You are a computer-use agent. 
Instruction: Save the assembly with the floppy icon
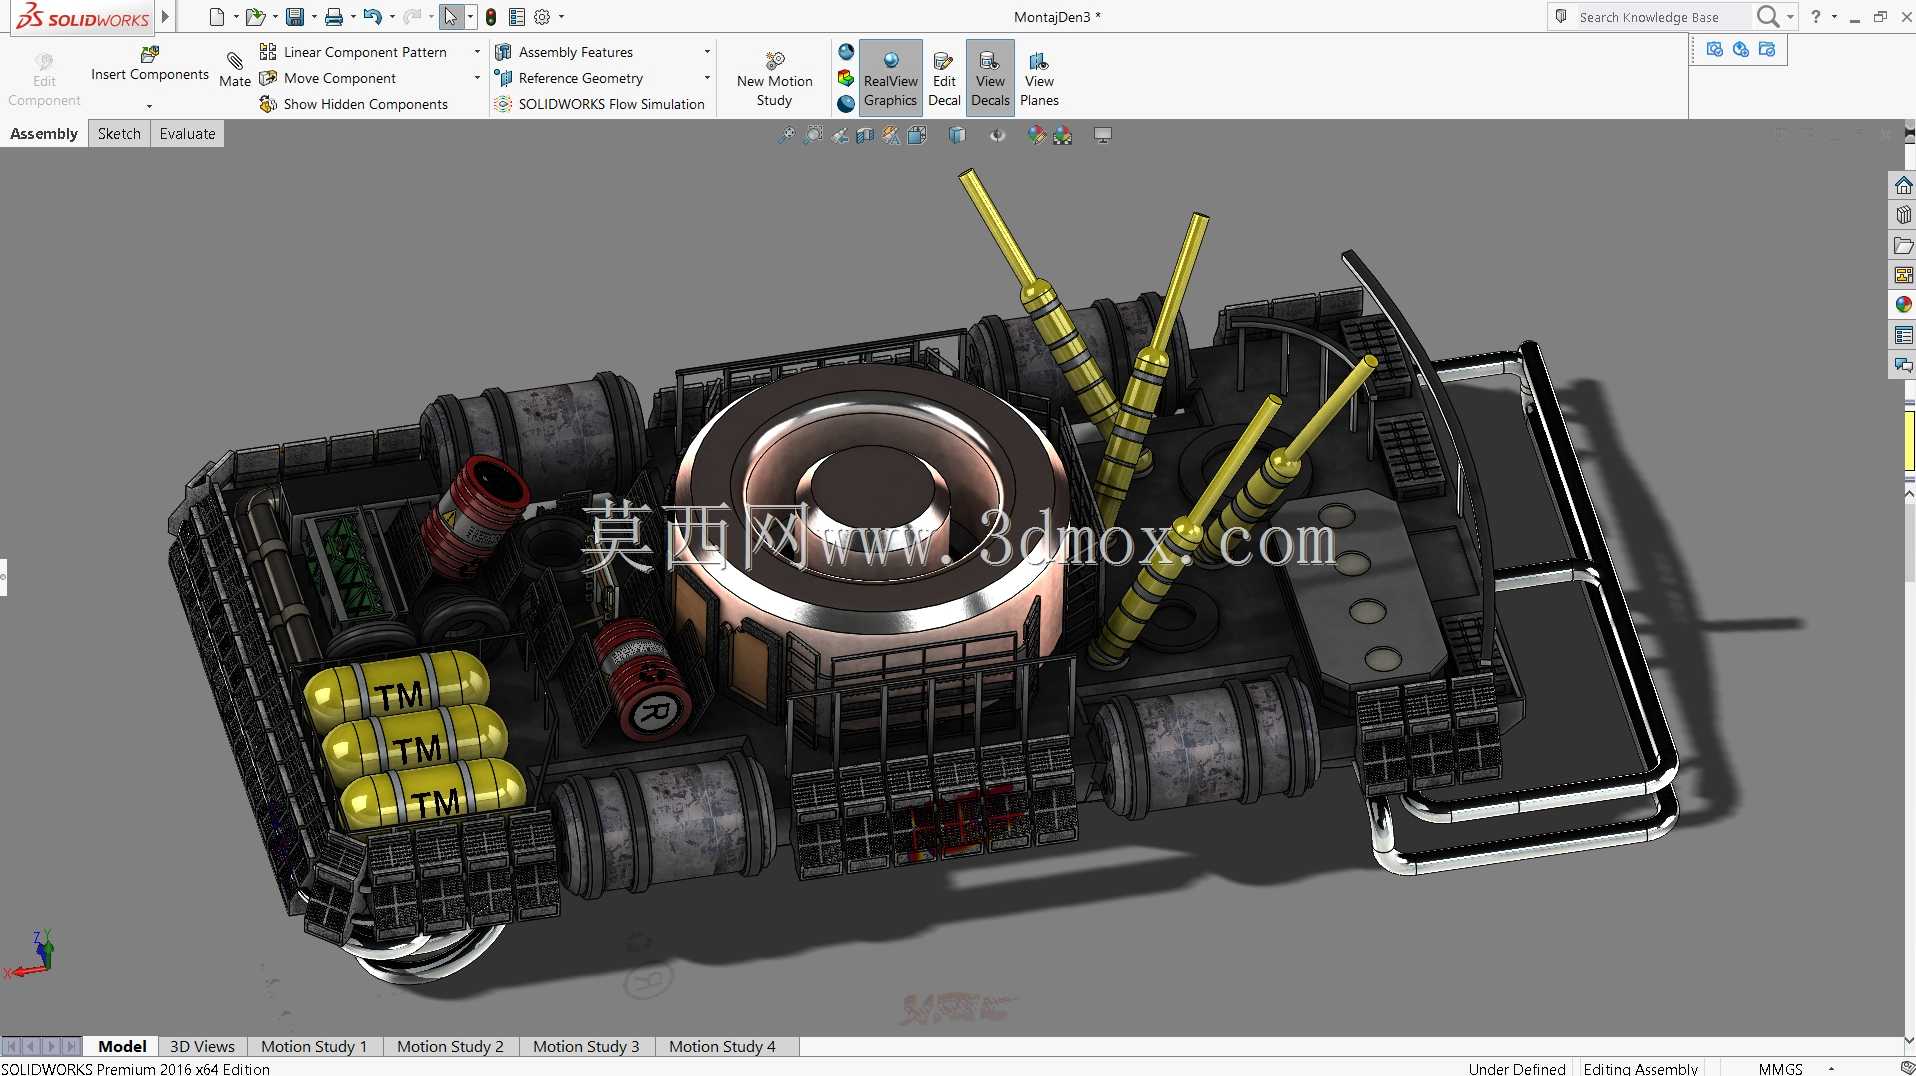pyautogui.click(x=295, y=17)
